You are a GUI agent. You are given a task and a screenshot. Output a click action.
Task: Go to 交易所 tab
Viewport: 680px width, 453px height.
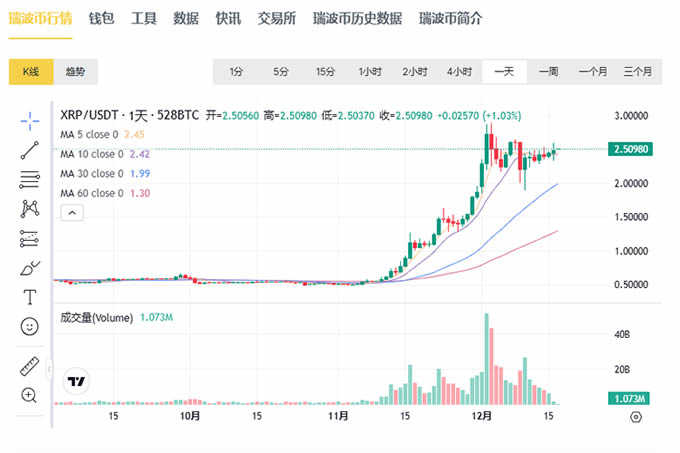[x=275, y=18]
